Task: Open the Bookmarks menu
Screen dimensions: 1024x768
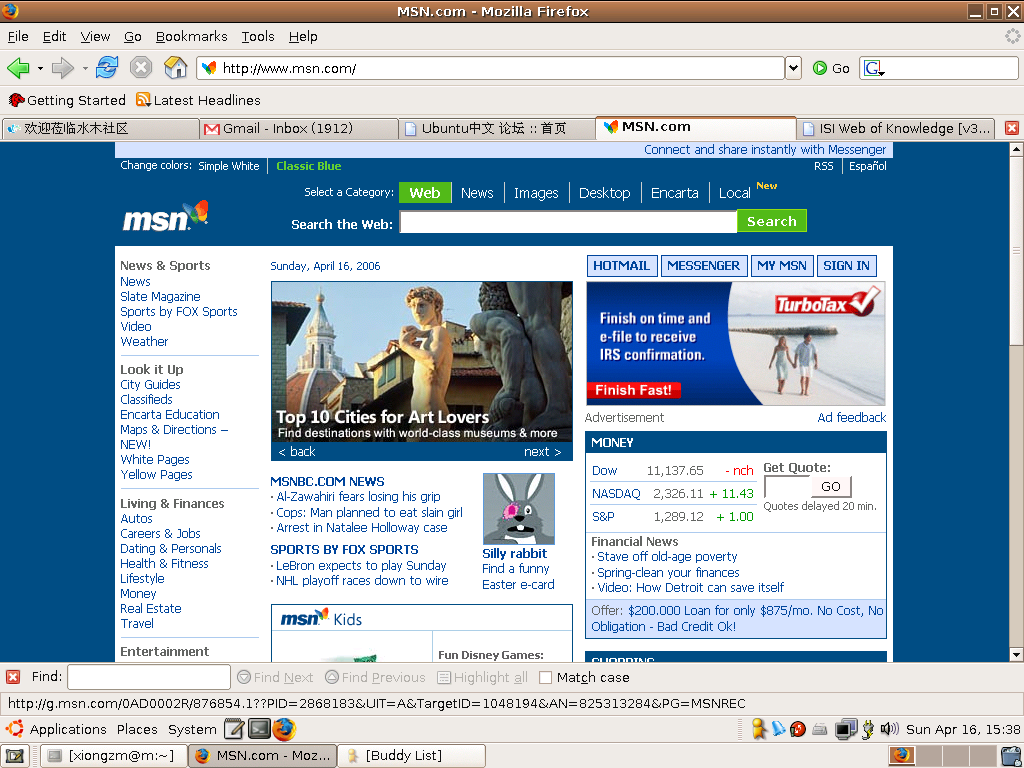Action: [x=191, y=37]
